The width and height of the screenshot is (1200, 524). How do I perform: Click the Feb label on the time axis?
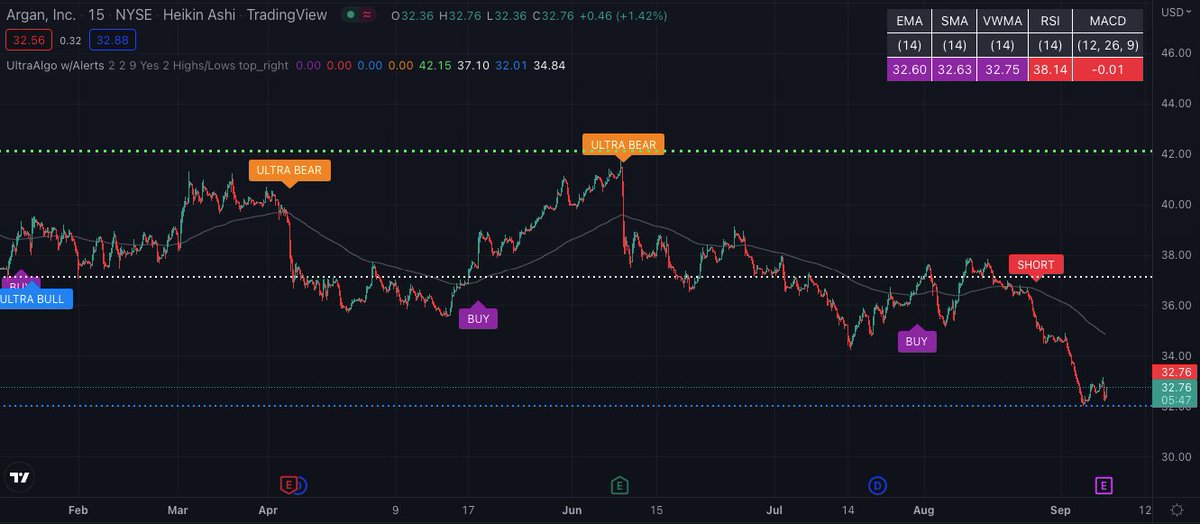pos(78,510)
